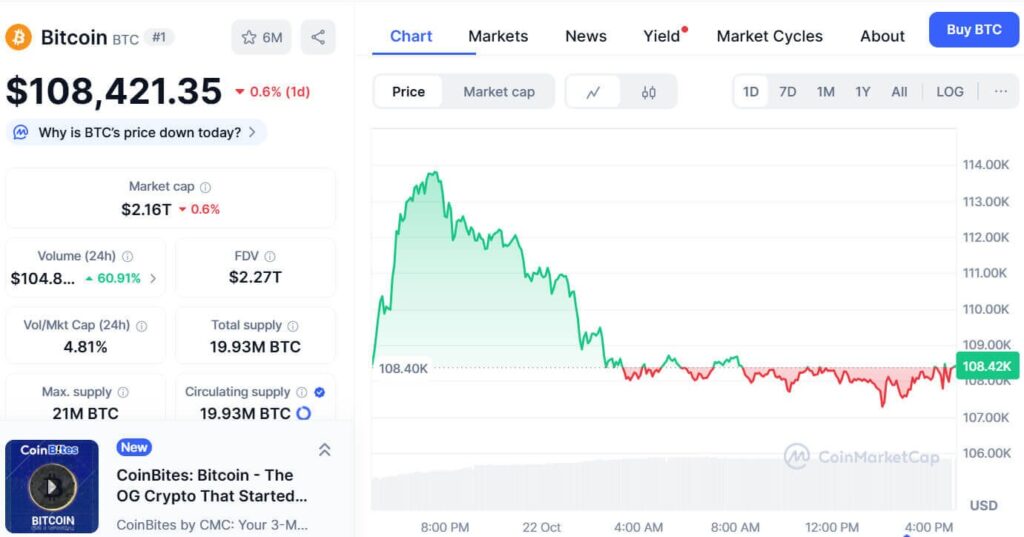This screenshot has height=537, width=1024.
Task: Select the Price chart toggle
Action: coord(408,92)
